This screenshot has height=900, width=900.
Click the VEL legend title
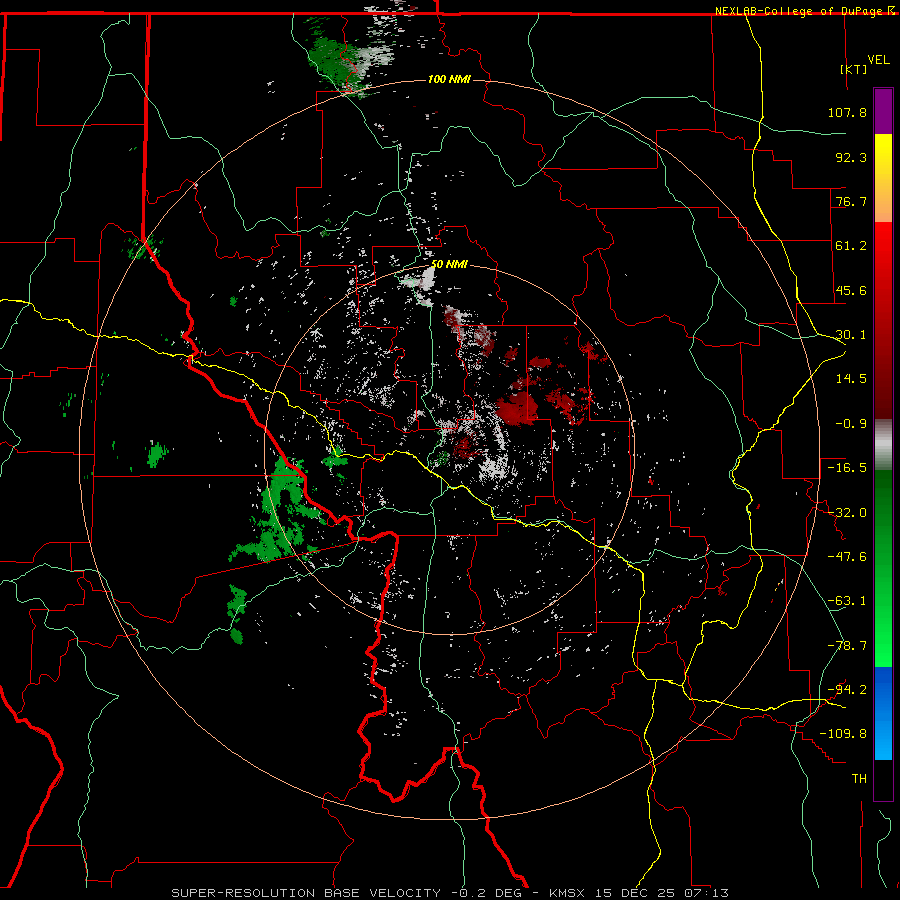[878, 59]
